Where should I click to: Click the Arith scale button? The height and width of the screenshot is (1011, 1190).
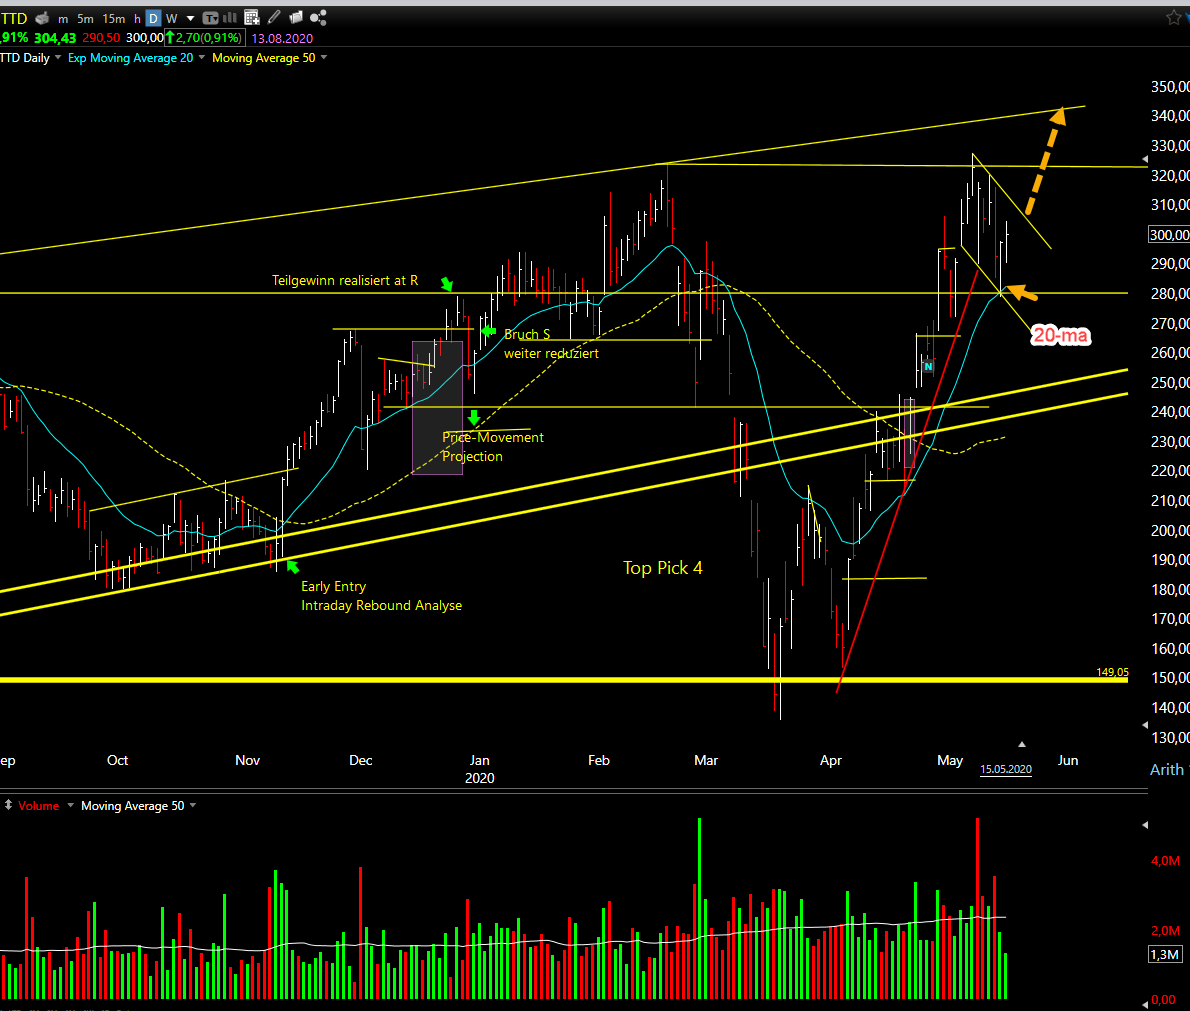click(1166, 770)
